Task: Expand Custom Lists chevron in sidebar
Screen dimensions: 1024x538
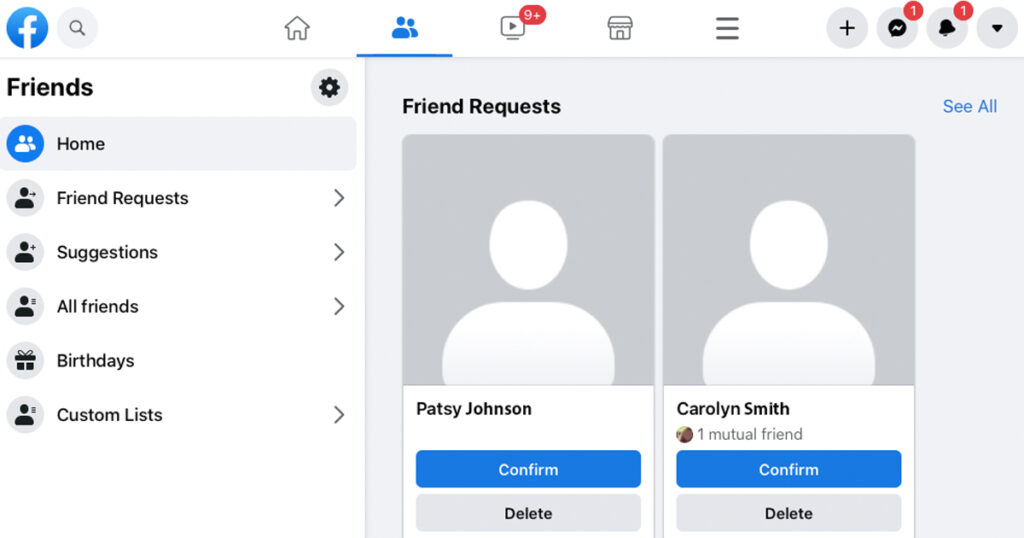Action: 339,415
